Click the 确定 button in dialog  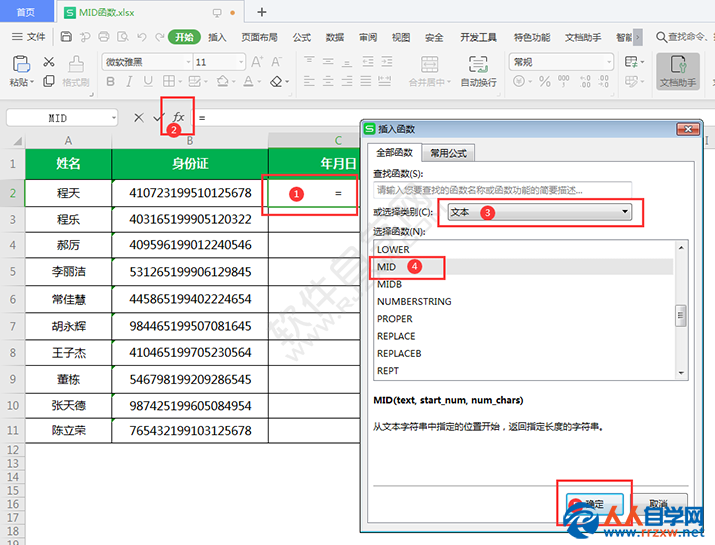pos(595,504)
